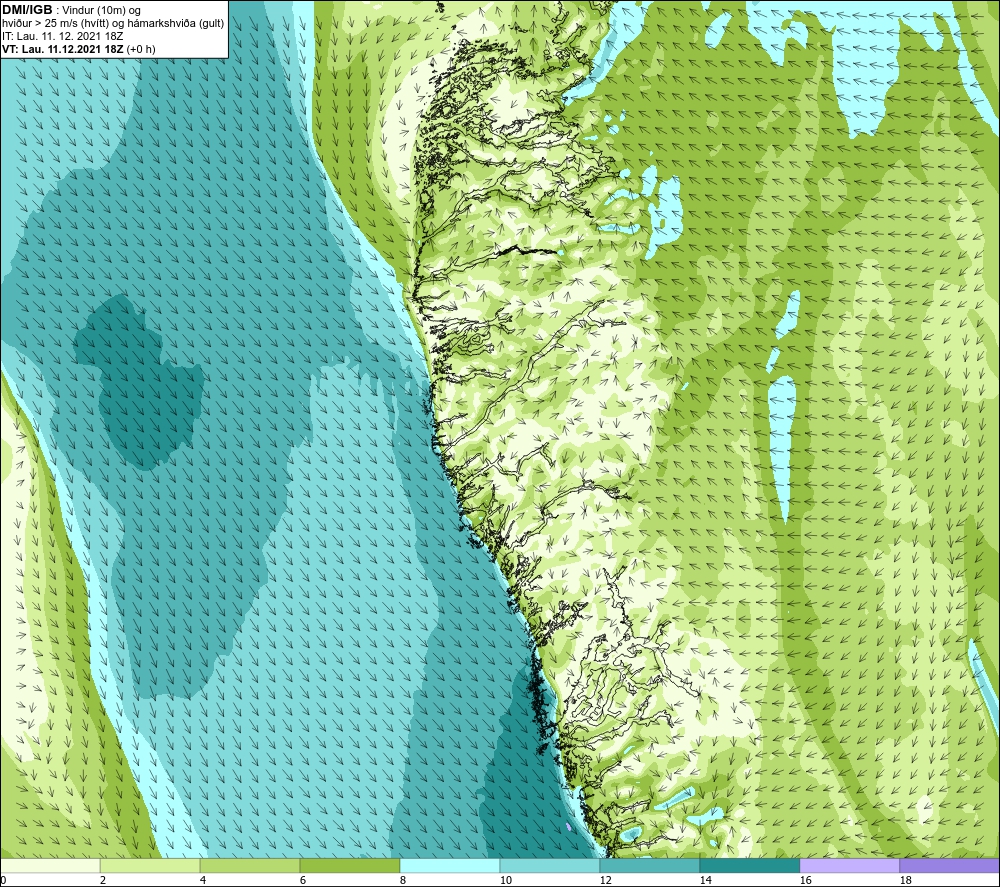Click the 10–12 m/s light teal swatch
Screen dimensions: 1000x887
(550, 865)
